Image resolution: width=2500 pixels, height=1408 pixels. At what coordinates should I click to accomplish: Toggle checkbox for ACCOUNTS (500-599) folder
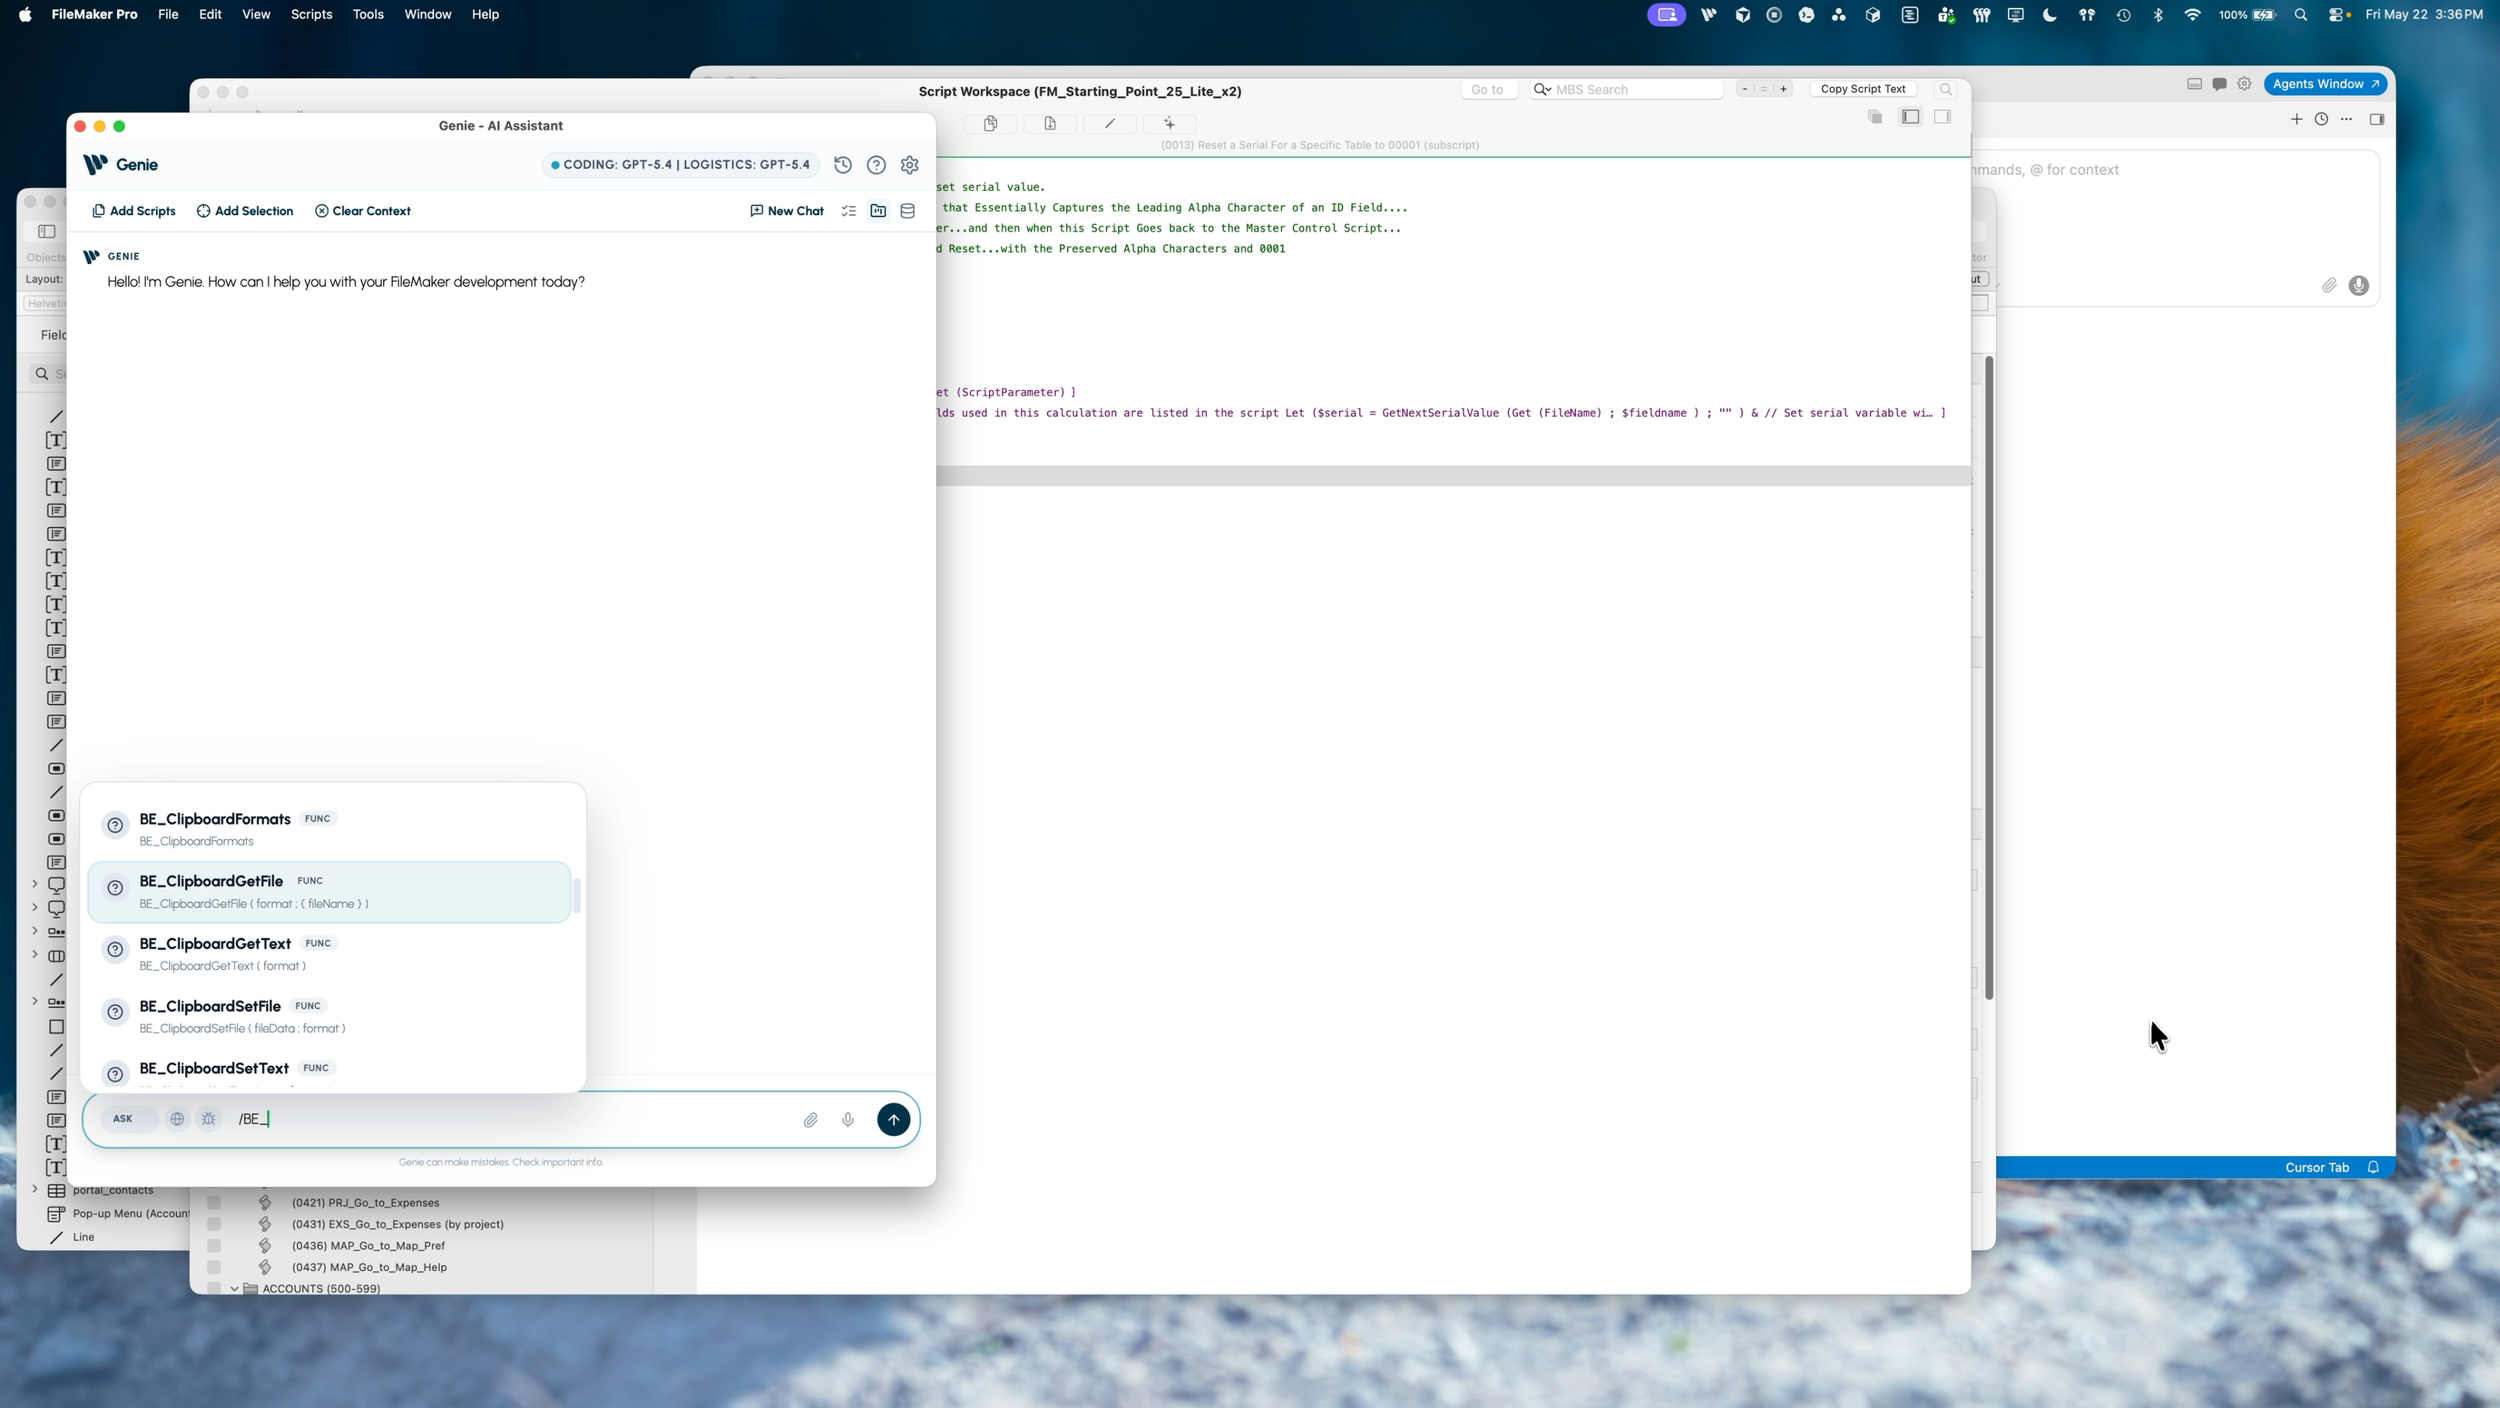213,1288
